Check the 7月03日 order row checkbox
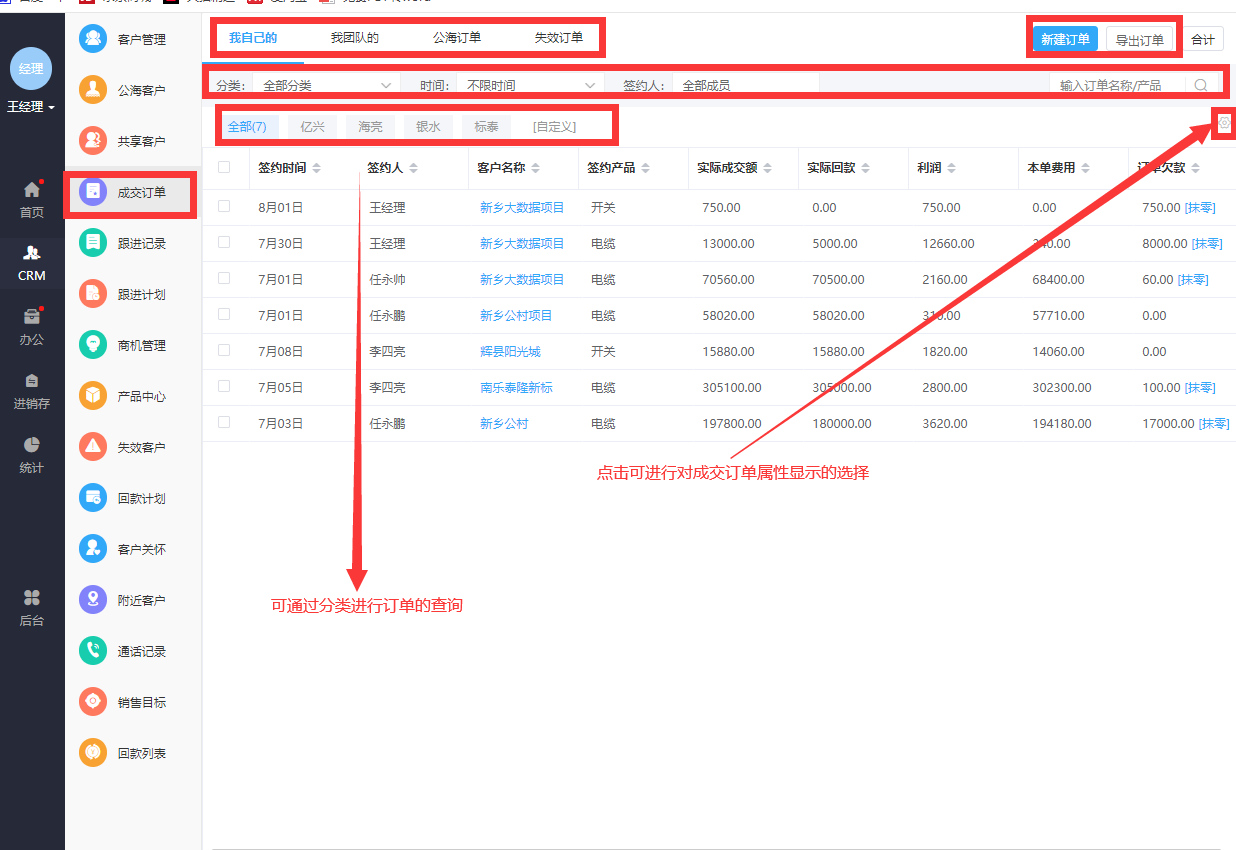The width and height of the screenshot is (1236, 850). 224,422
